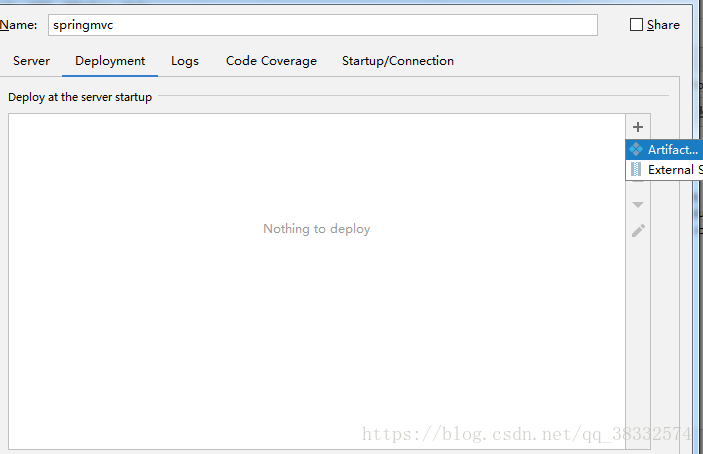Select the Startup/Connection tab
This screenshot has width=703, height=454.
click(x=398, y=61)
